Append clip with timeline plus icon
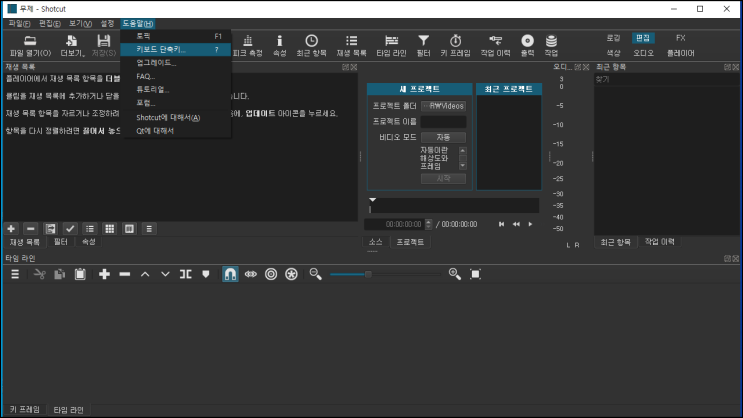The width and height of the screenshot is (743, 418). click(104, 274)
